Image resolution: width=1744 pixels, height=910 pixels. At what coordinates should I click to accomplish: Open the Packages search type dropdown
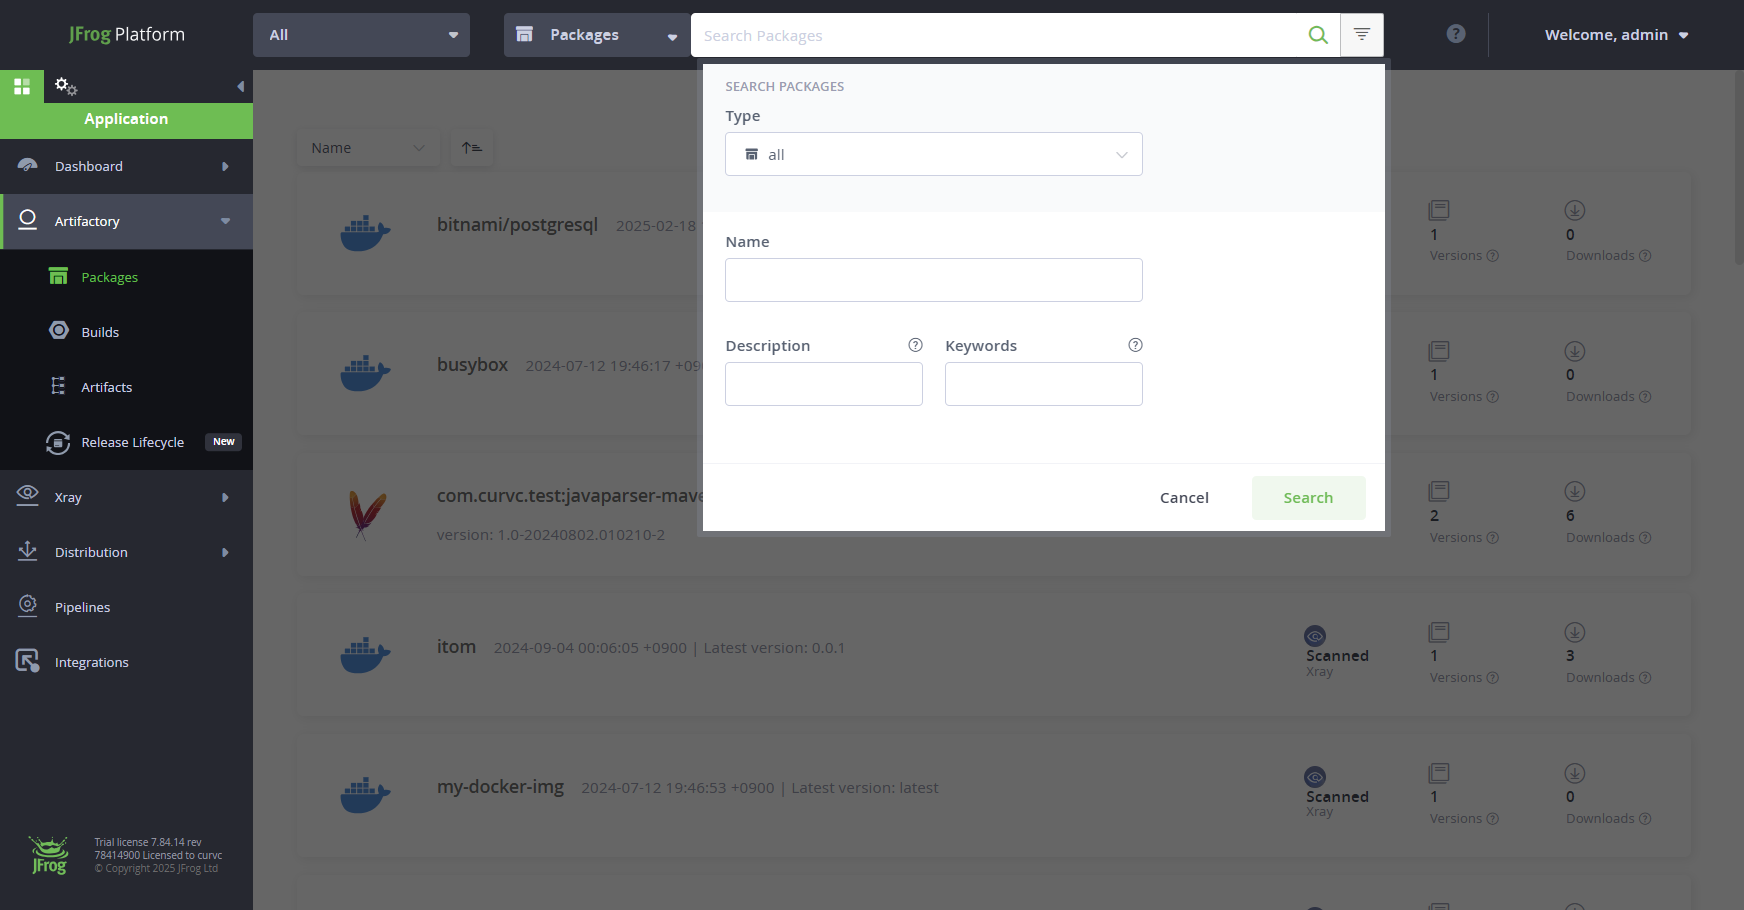click(597, 35)
